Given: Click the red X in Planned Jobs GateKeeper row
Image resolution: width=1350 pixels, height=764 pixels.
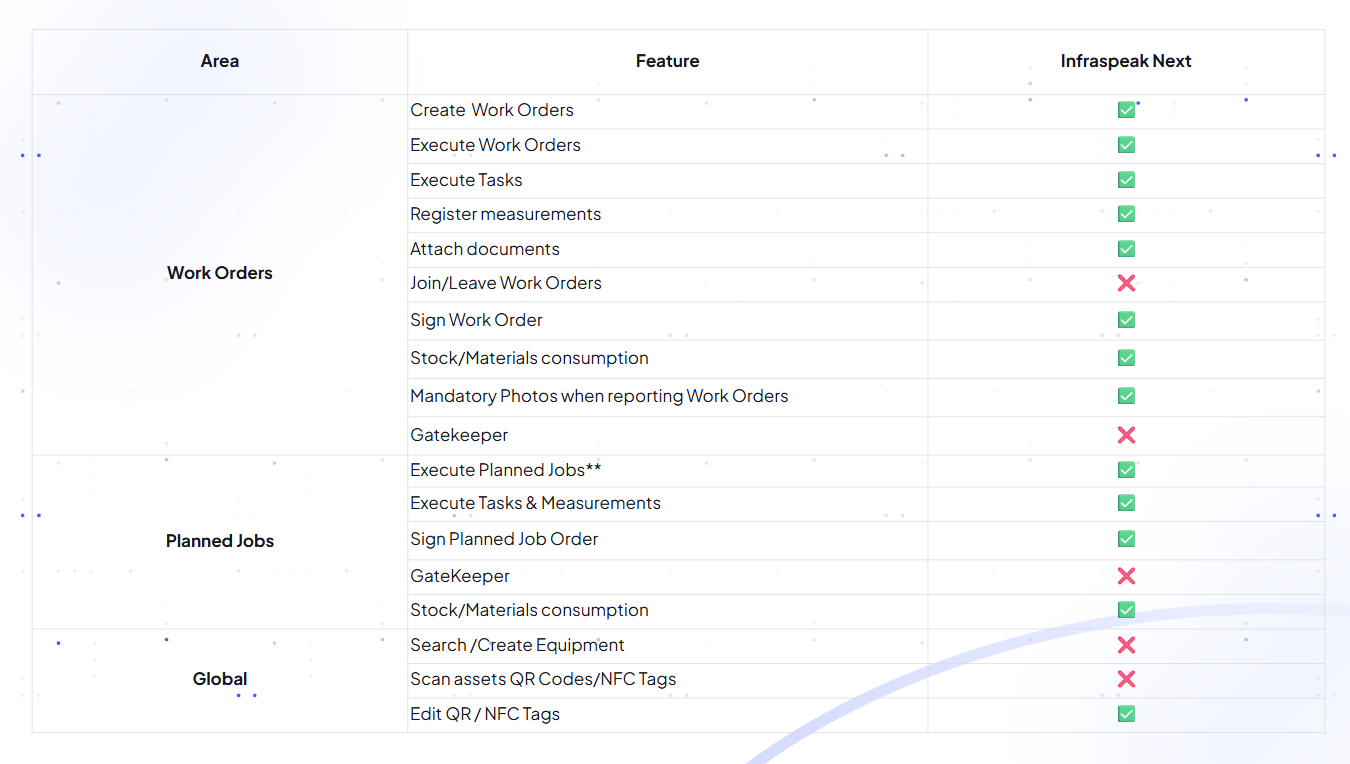Looking at the screenshot, I should (1126, 576).
